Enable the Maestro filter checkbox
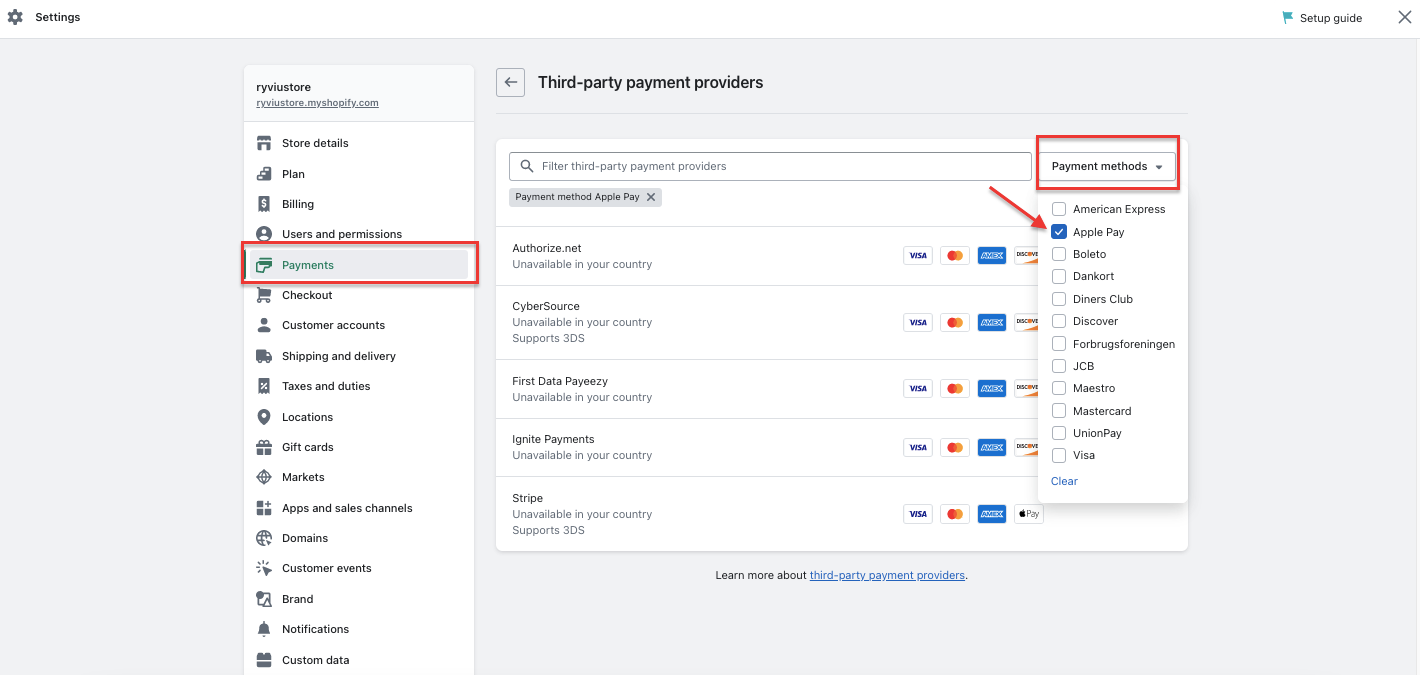This screenshot has height=675, width=1420. coord(1058,388)
